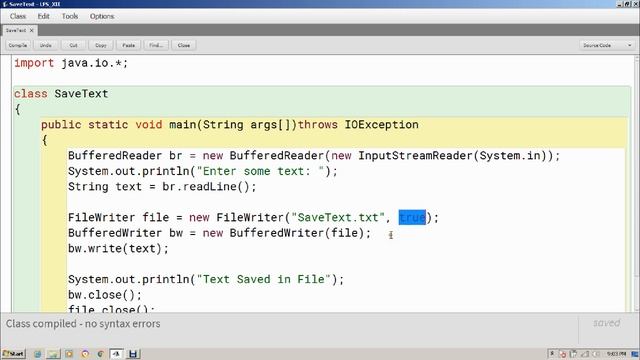The width and height of the screenshot is (640, 360).
Task: Click the Cut toolbar button
Action: coord(73,45)
